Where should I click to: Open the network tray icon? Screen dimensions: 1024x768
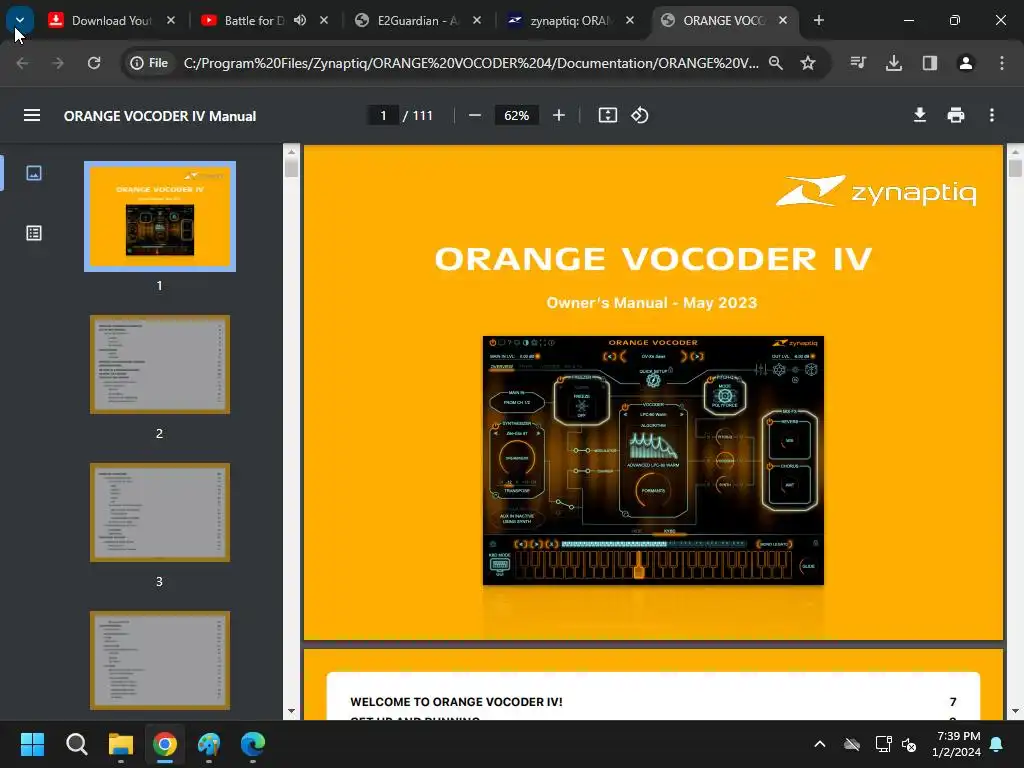pyautogui.click(x=883, y=744)
